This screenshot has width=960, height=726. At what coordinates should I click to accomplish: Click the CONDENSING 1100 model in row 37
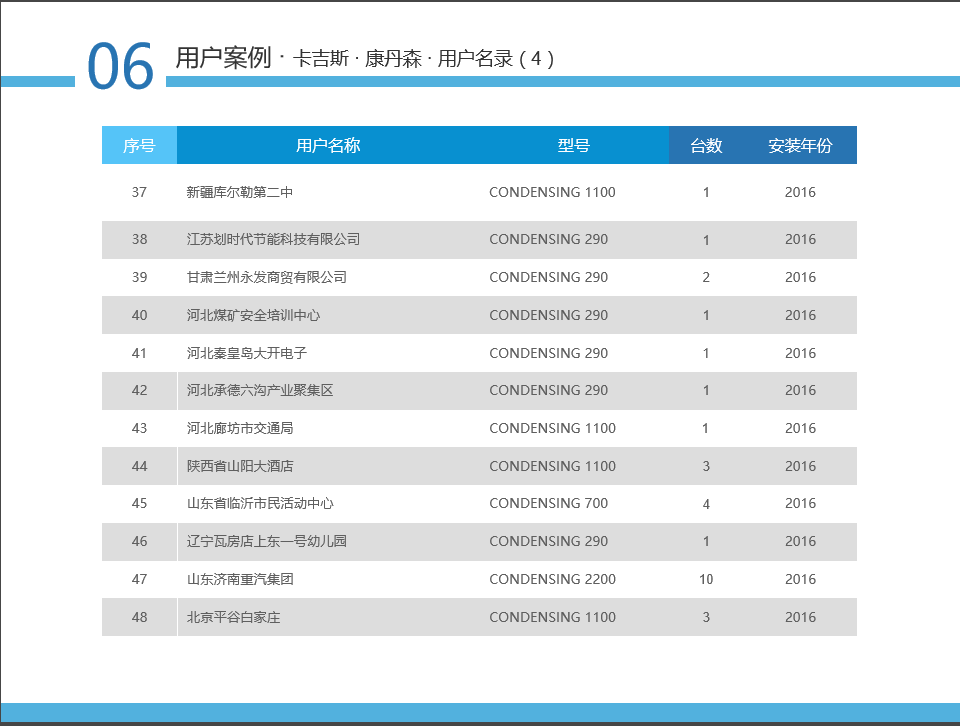[552, 192]
